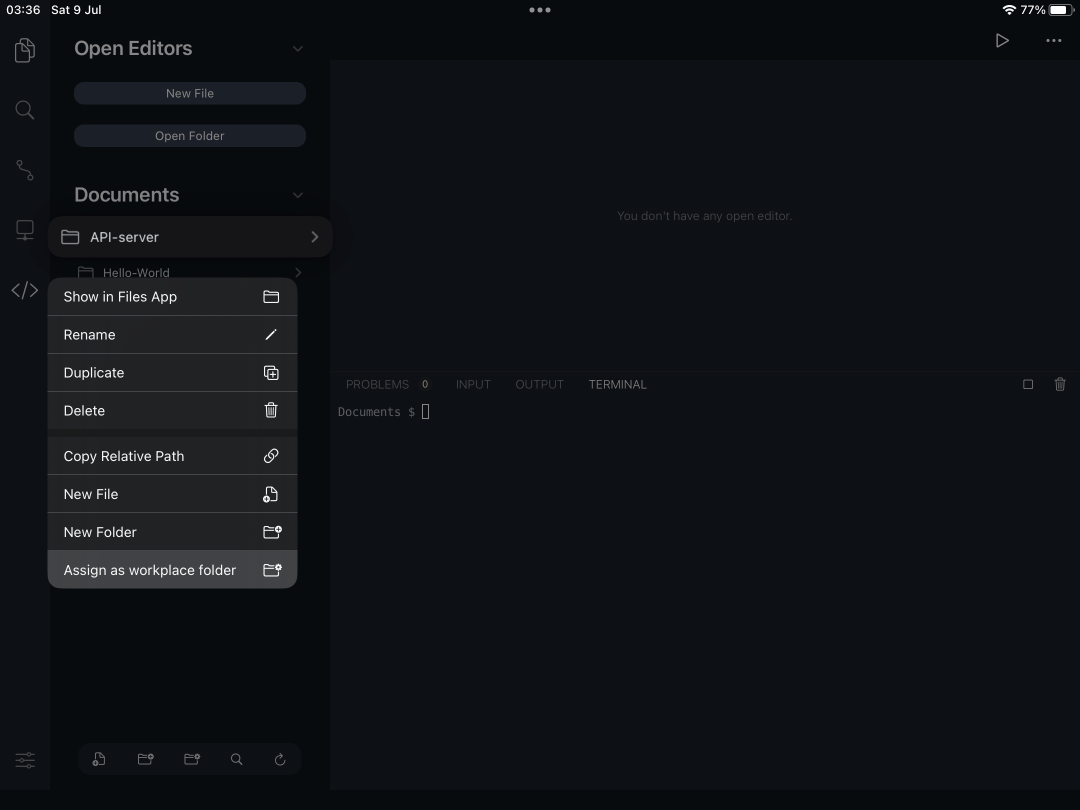Collapse the Documents section
This screenshot has width=1080, height=810.
[x=297, y=195]
